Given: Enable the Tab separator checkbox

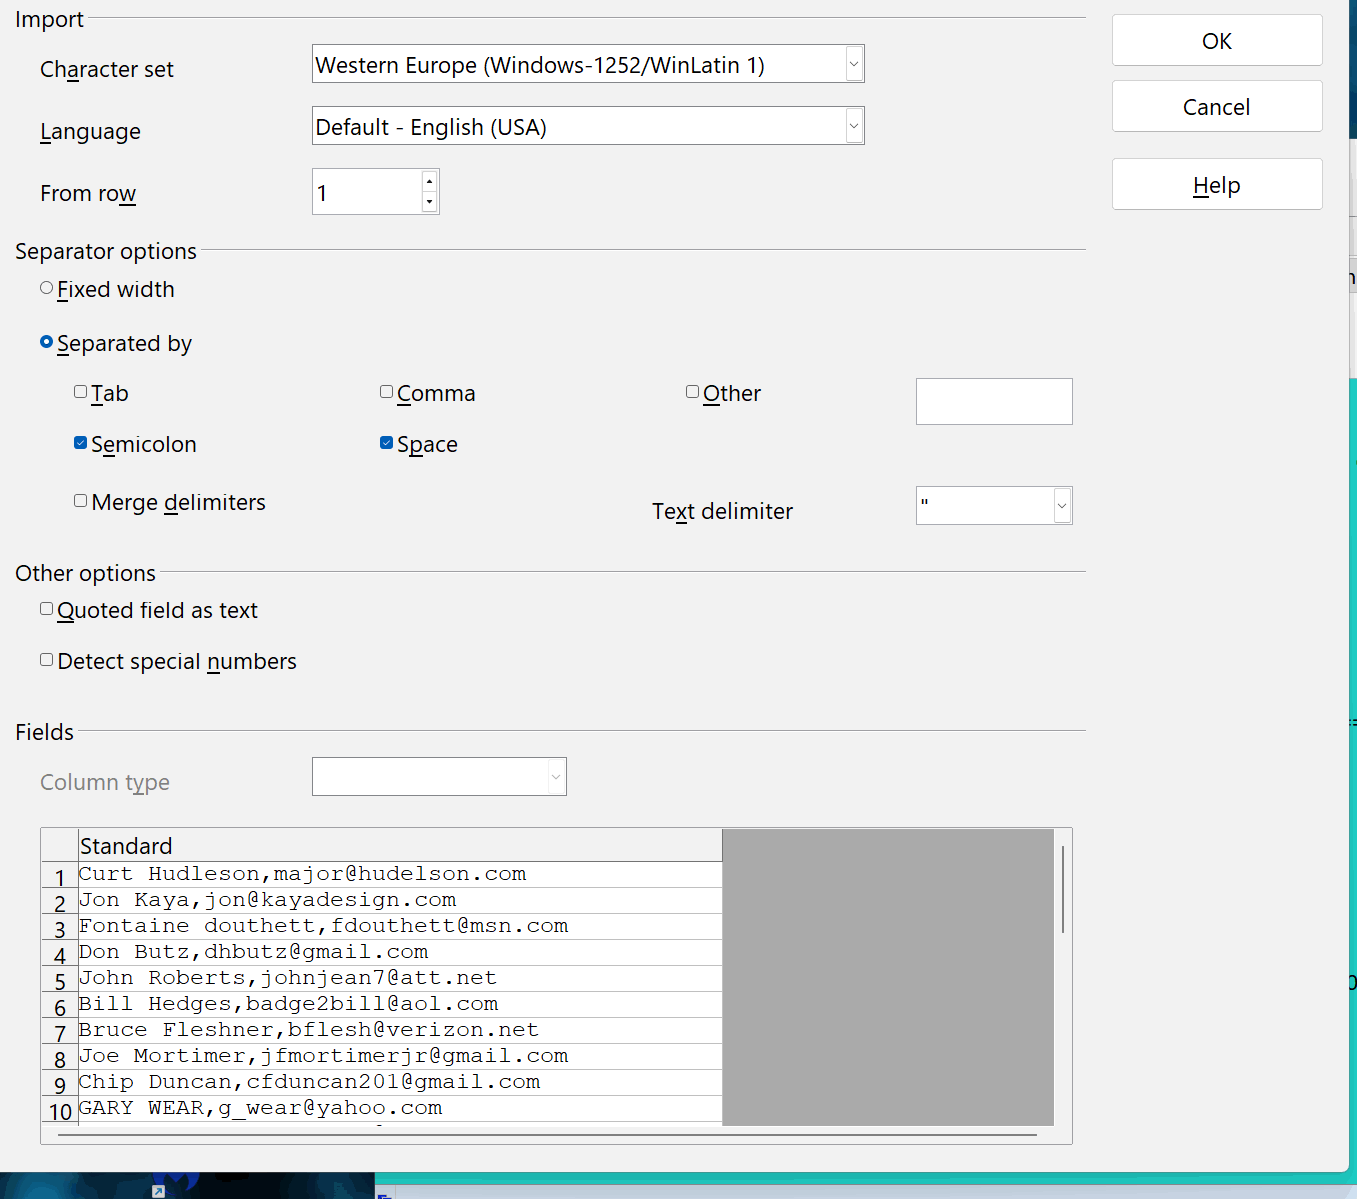Looking at the screenshot, I should [x=81, y=392].
